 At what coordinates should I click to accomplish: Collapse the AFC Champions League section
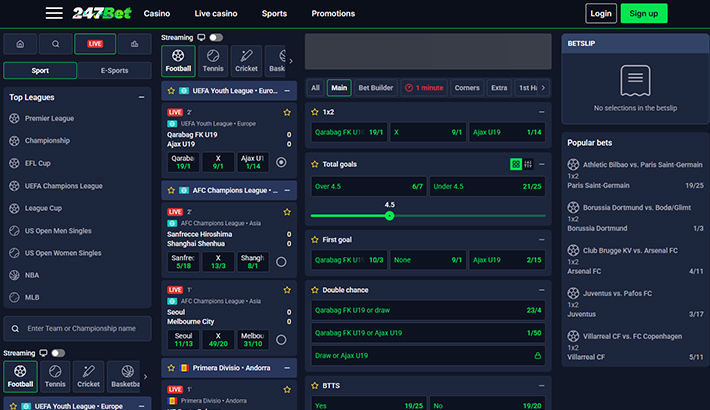(x=287, y=190)
